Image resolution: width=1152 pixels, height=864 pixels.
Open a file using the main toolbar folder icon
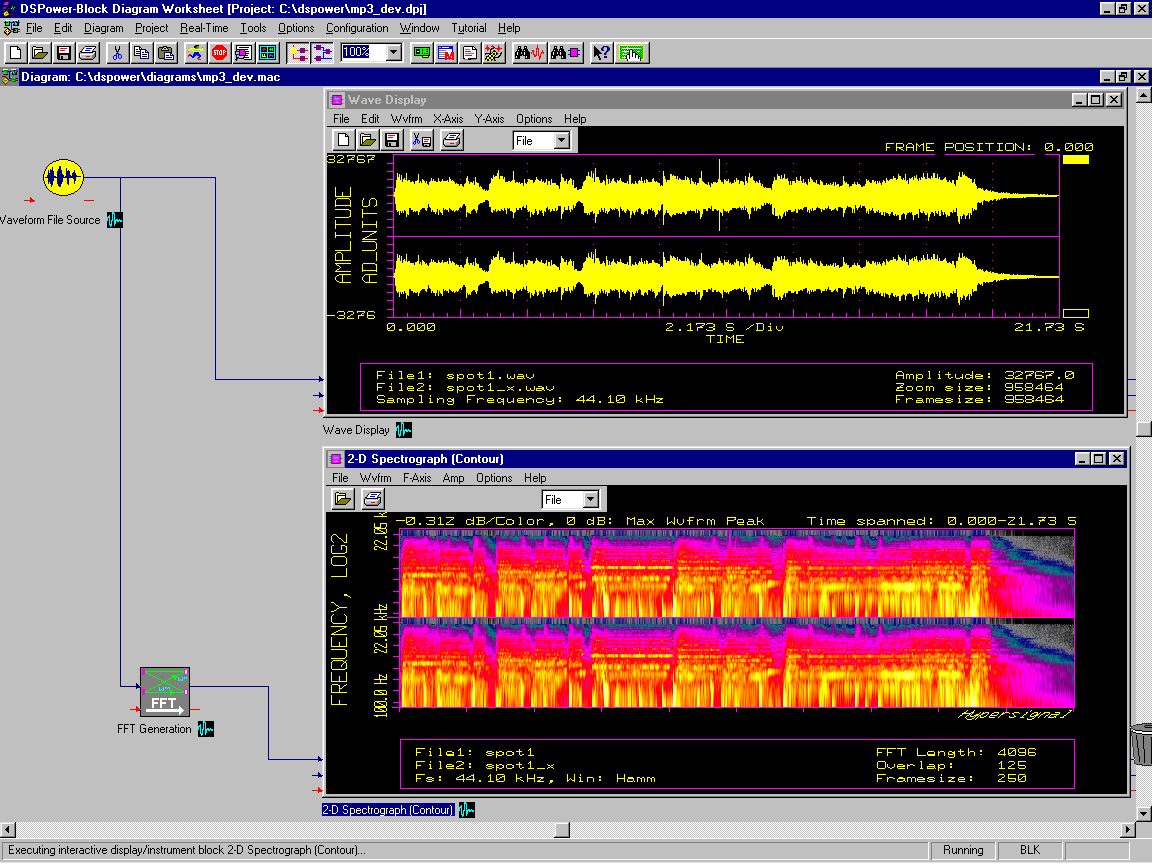[x=40, y=53]
